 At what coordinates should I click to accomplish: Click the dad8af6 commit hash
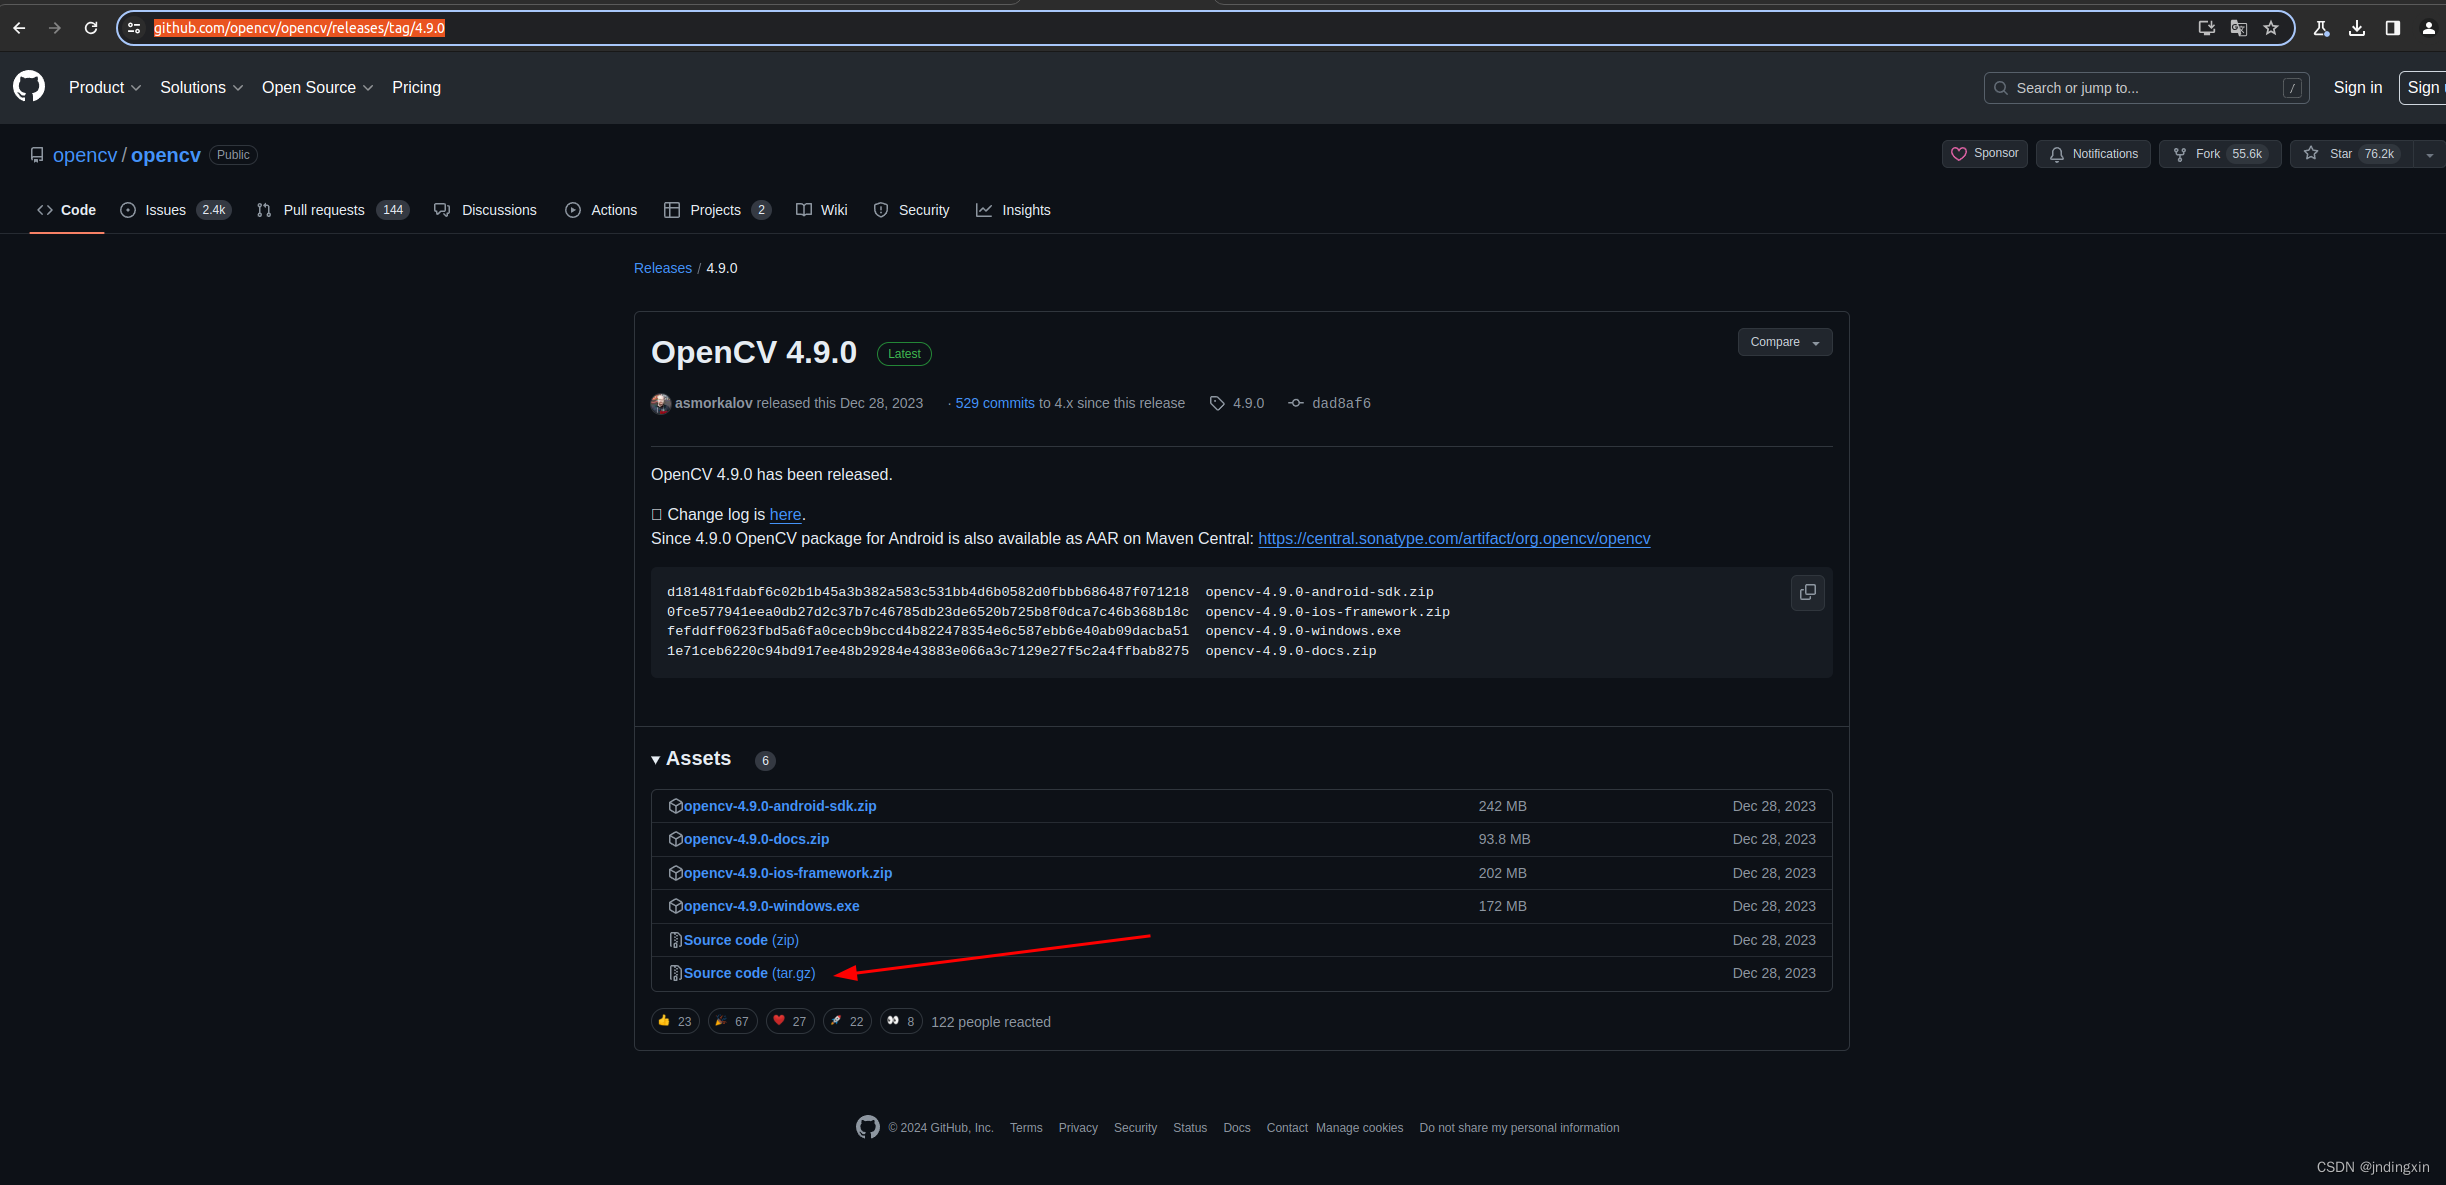pyautogui.click(x=1340, y=403)
